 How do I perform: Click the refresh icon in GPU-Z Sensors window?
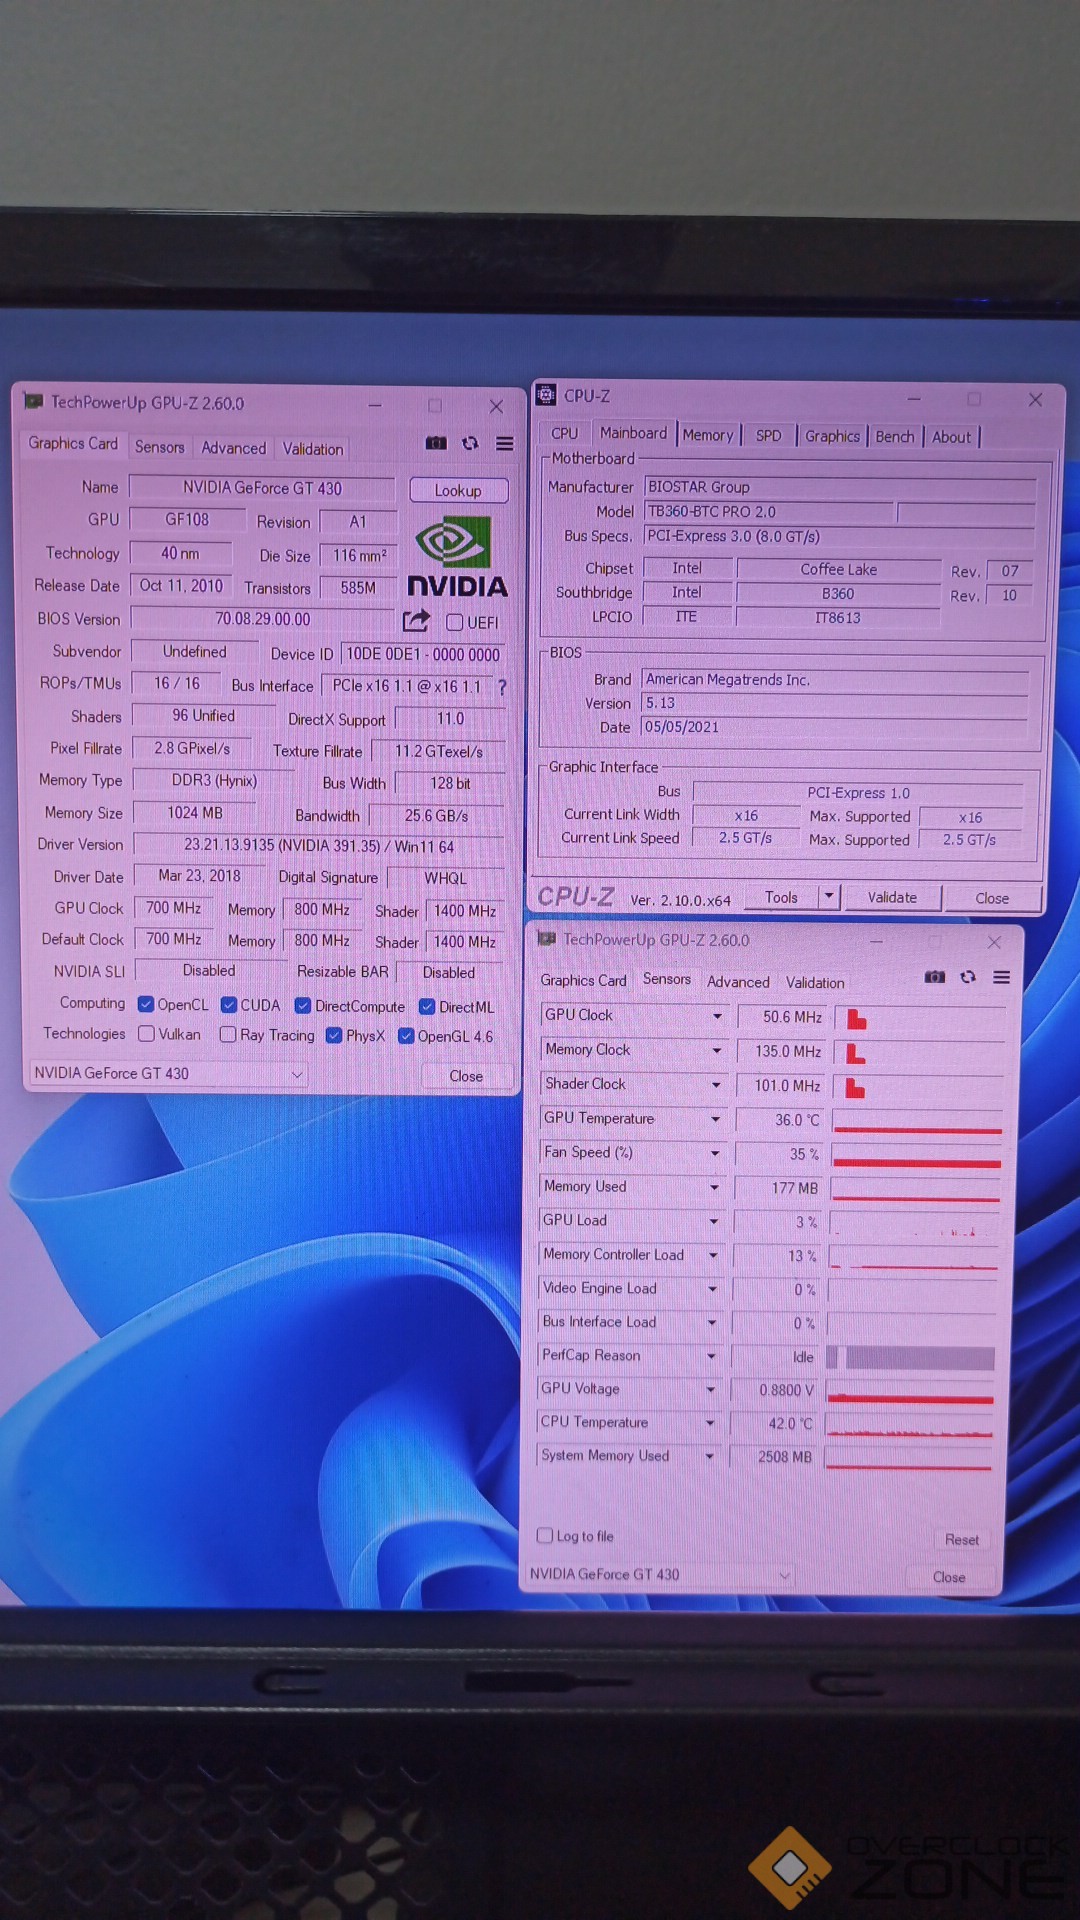click(968, 977)
